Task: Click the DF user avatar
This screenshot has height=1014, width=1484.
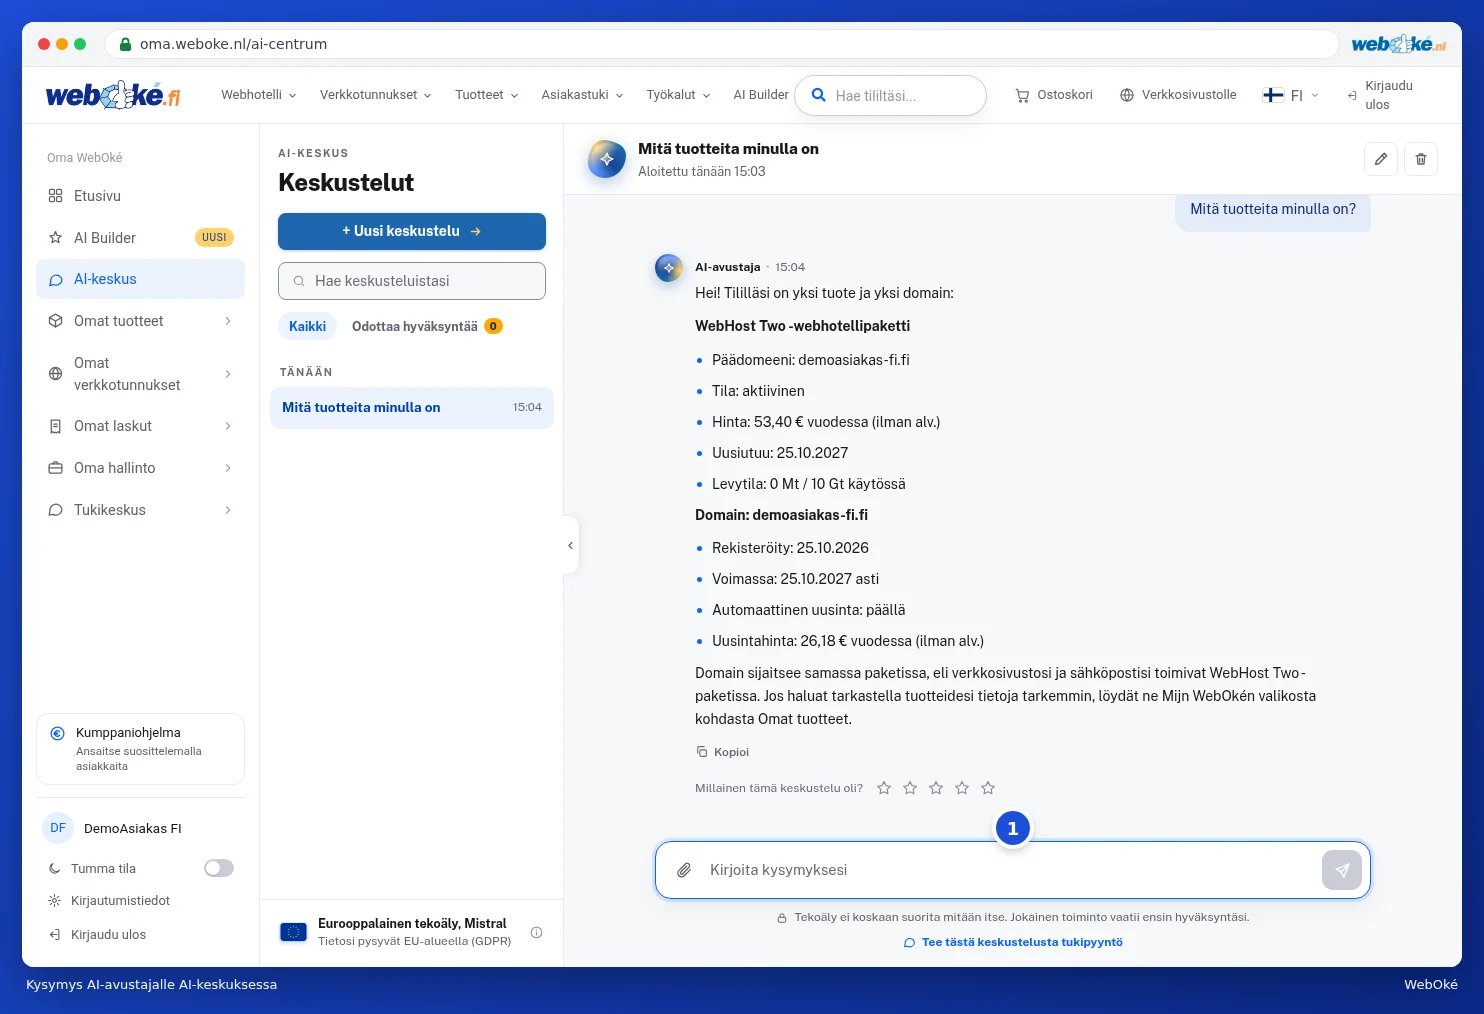Action: 58,828
